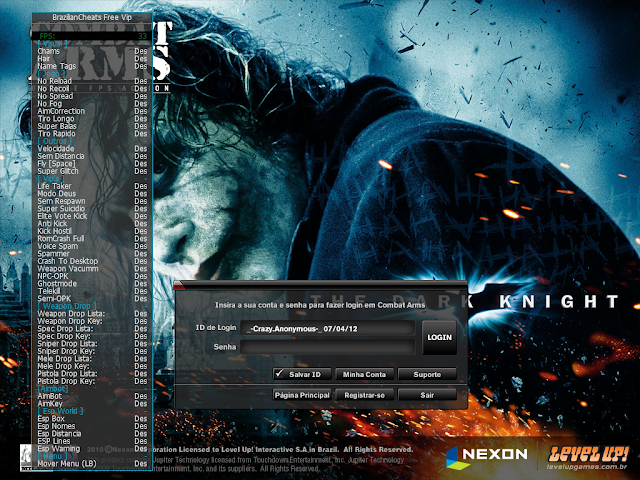
Task: Select the Esp Box option
Action: coord(92,419)
